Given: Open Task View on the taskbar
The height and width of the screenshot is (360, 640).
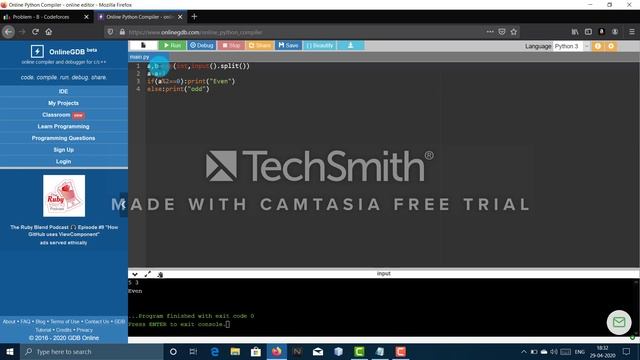Looking at the screenshot, I should tap(193, 351).
